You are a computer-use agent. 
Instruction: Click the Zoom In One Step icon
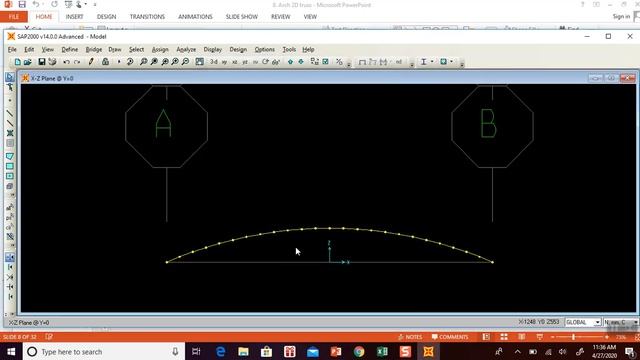(x=175, y=62)
